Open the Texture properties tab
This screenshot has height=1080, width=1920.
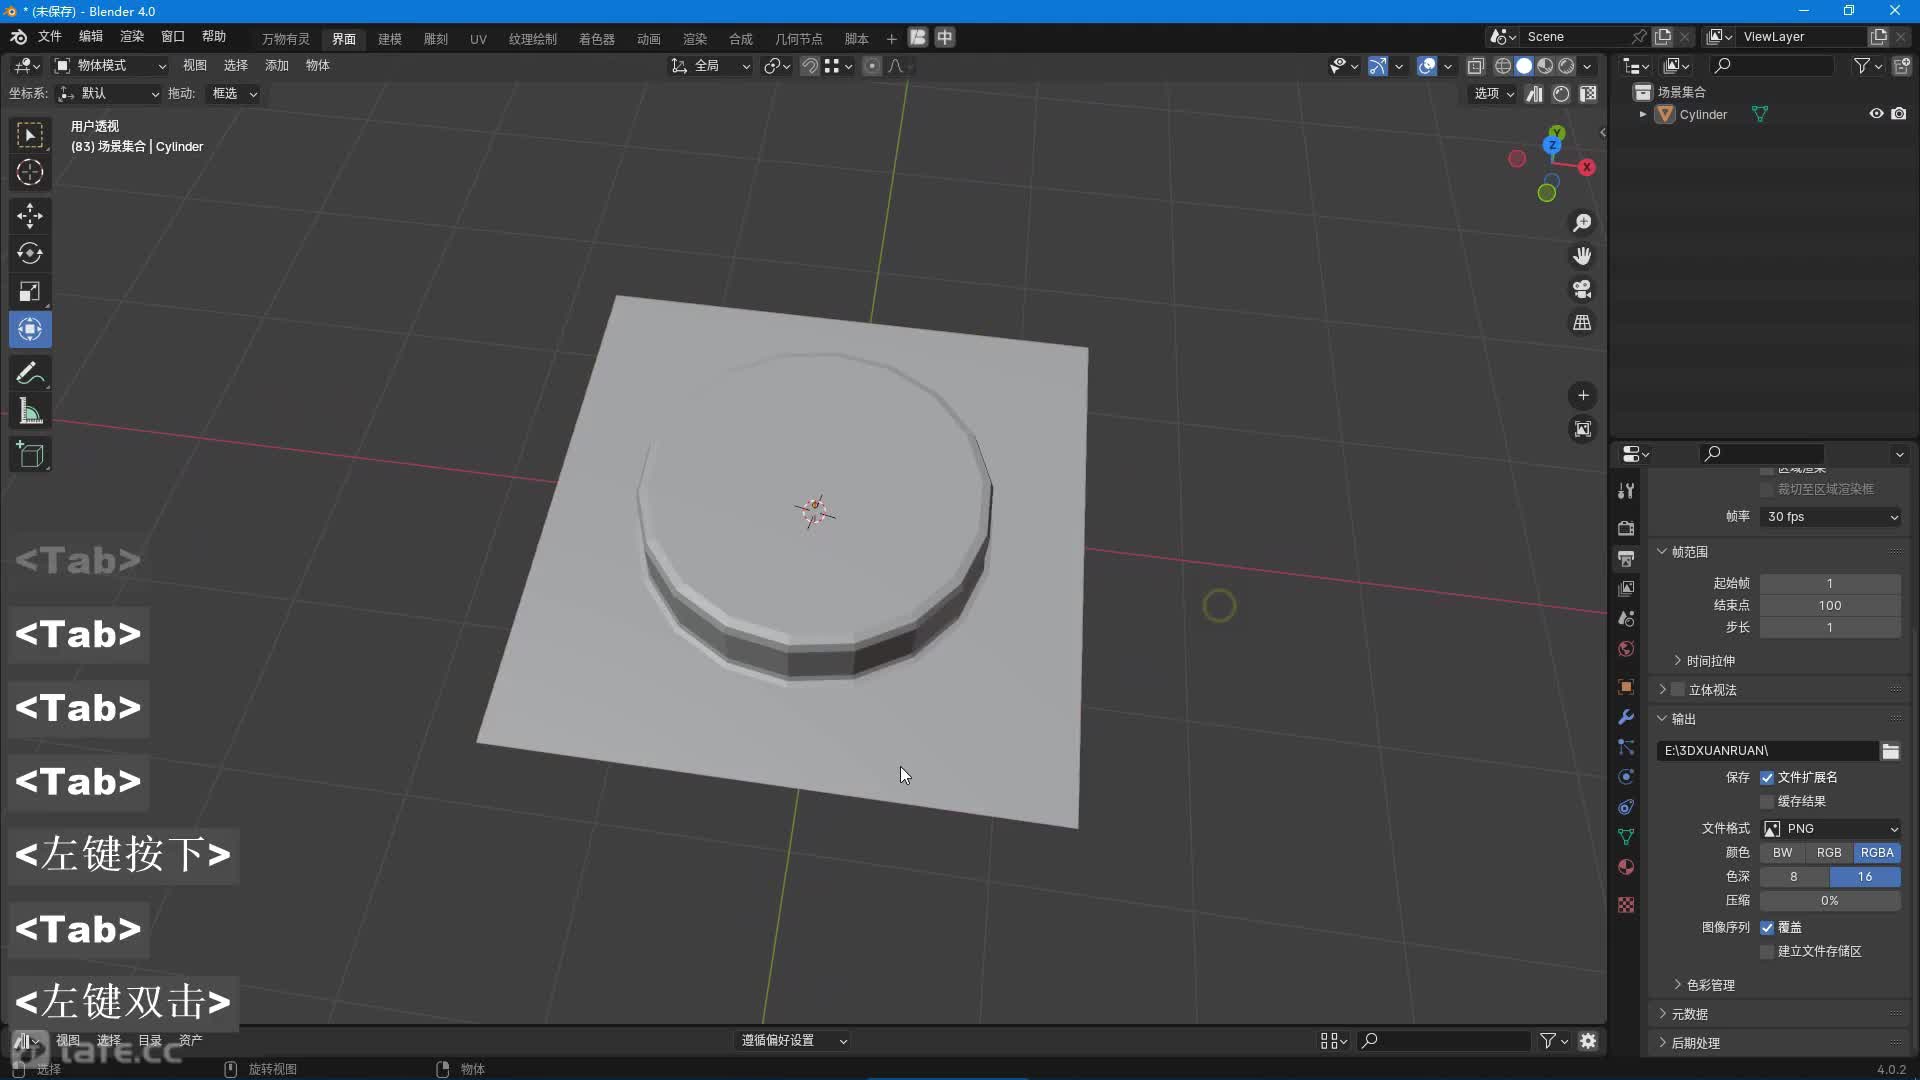pyautogui.click(x=1626, y=905)
